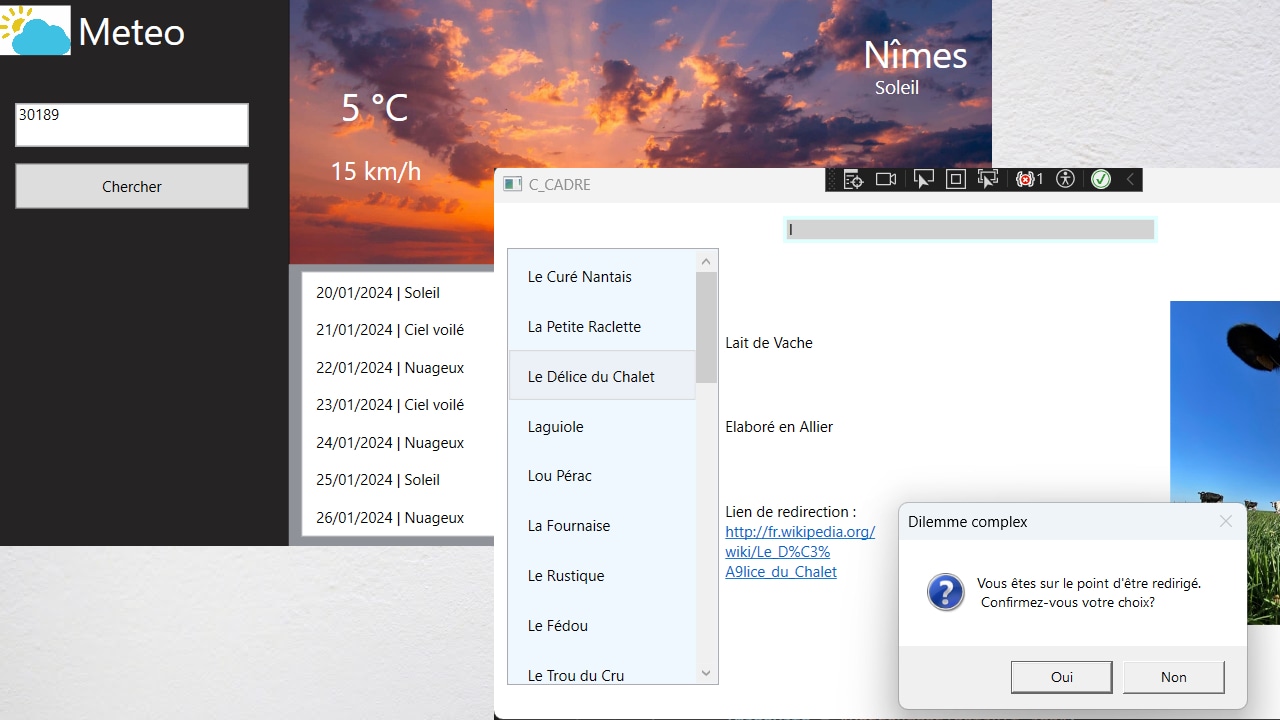1280x720 pixels.
Task: Click the blue question mark dialog icon
Action: click(x=945, y=592)
